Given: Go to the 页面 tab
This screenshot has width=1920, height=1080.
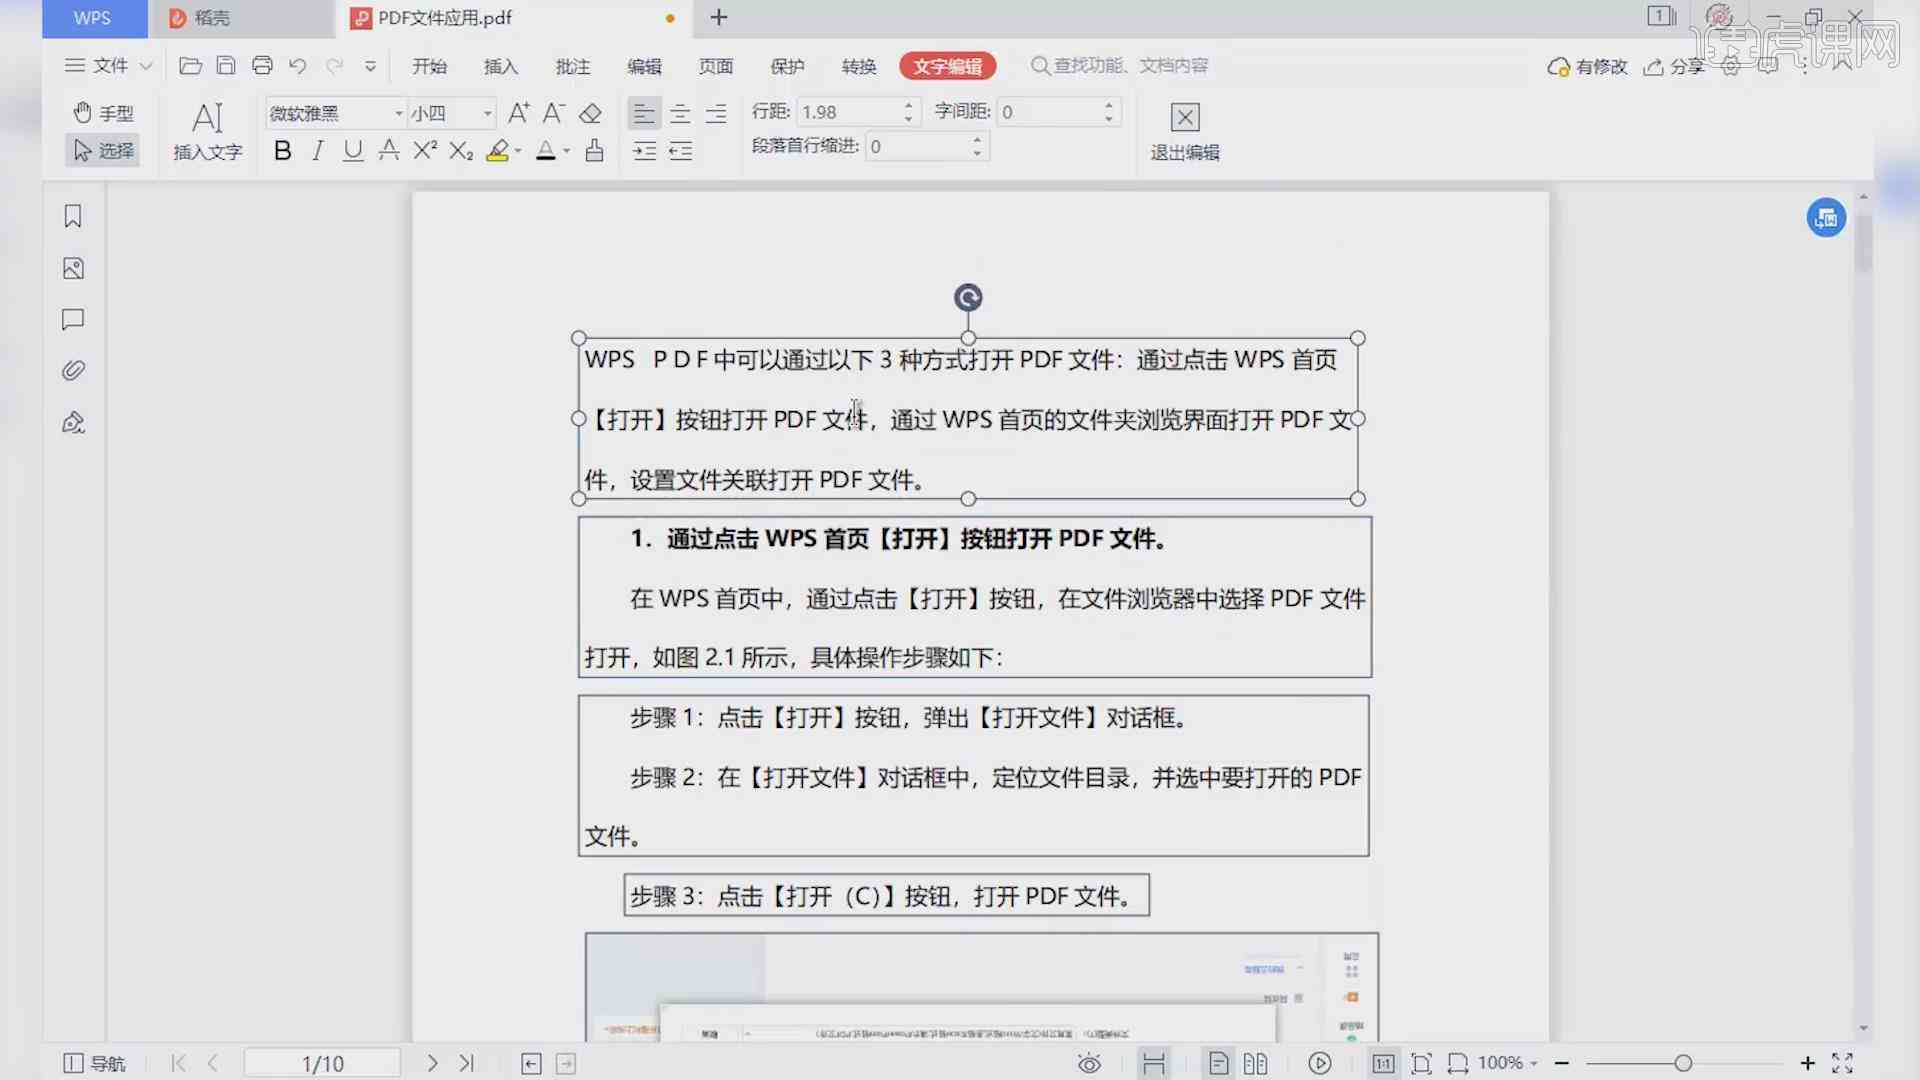Looking at the screenshot, I should tap(716, 66).
